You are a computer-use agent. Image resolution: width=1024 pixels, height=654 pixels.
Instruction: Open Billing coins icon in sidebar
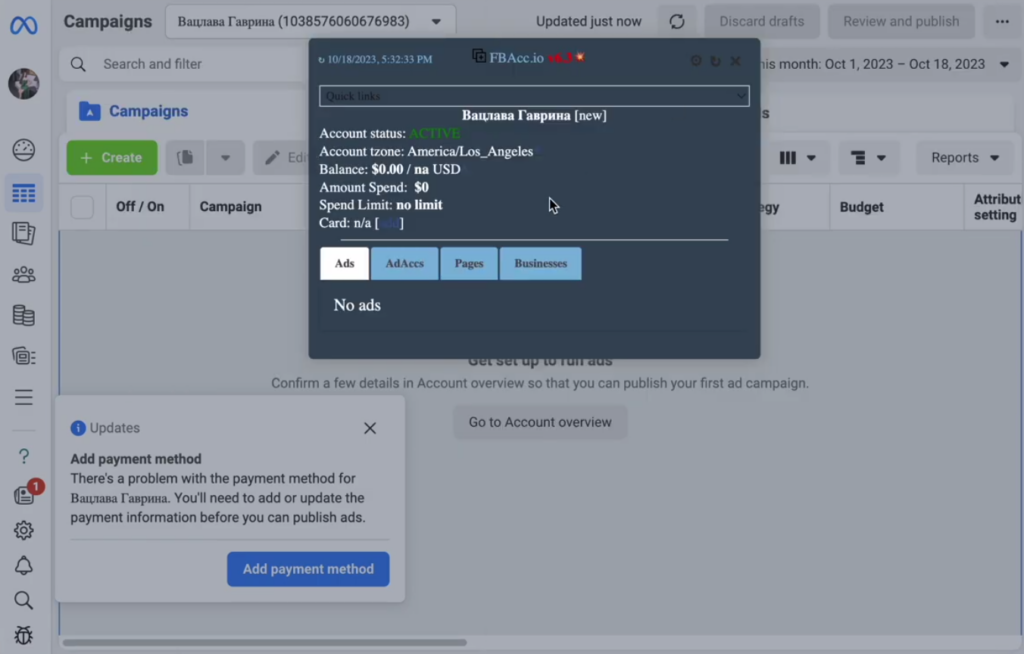tap(24, 315)
